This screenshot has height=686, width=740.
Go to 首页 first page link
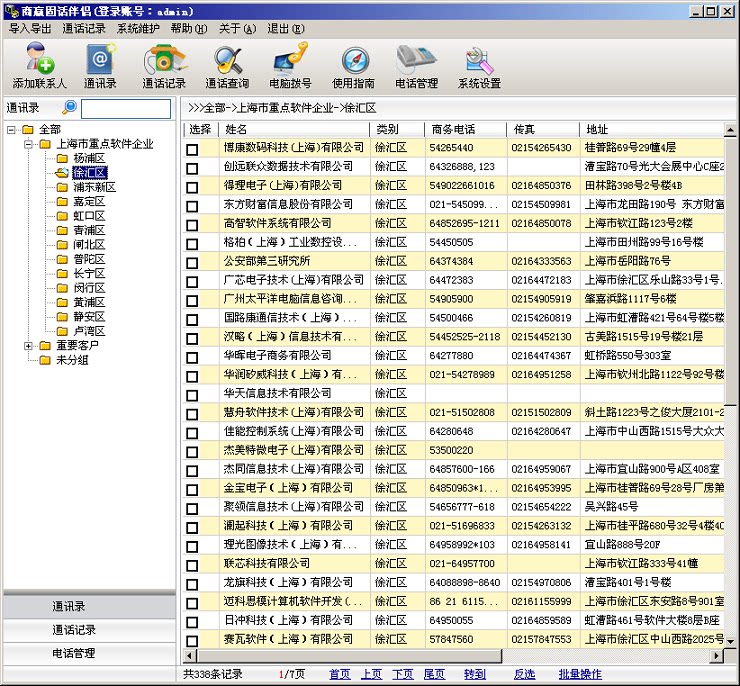pyautogui.click(x=340, y=674)
